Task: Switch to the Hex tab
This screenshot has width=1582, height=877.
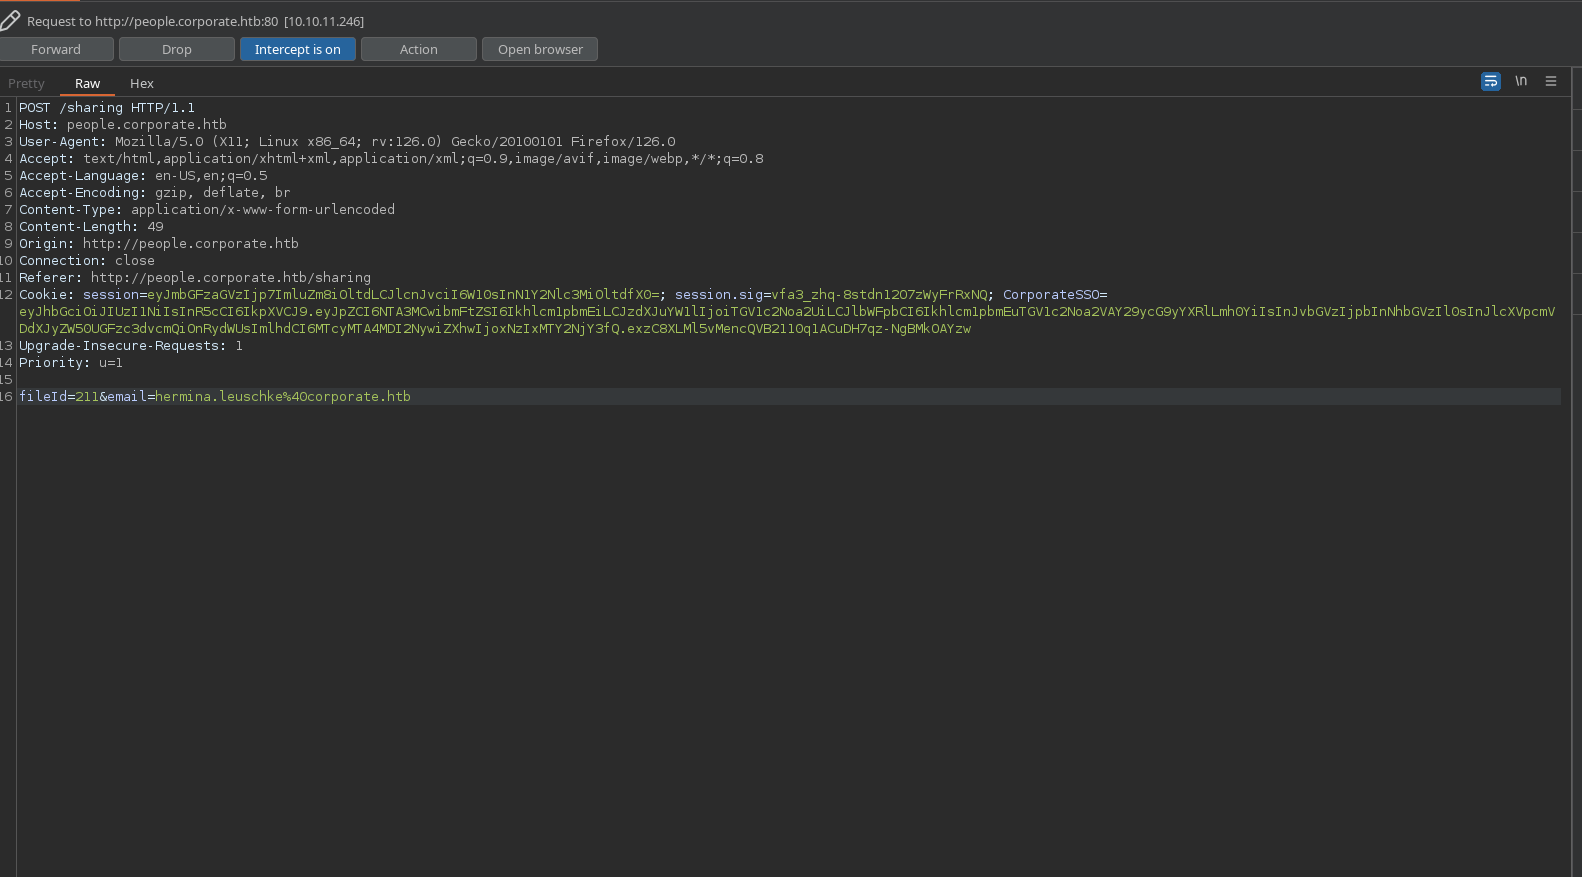Action: (x=142, y=83)
